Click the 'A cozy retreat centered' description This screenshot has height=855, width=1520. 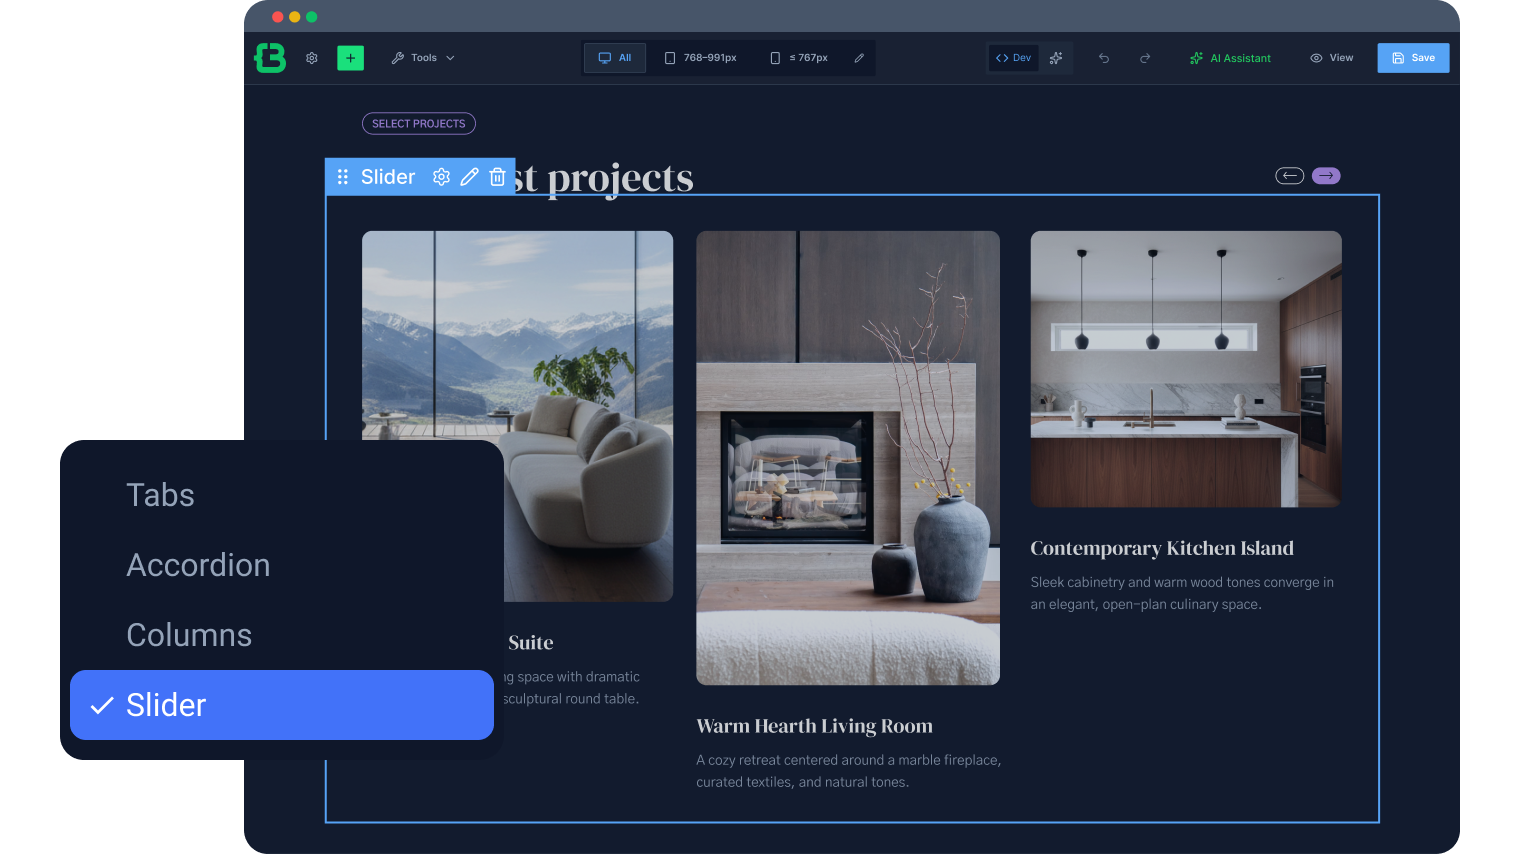coord(848,771)
